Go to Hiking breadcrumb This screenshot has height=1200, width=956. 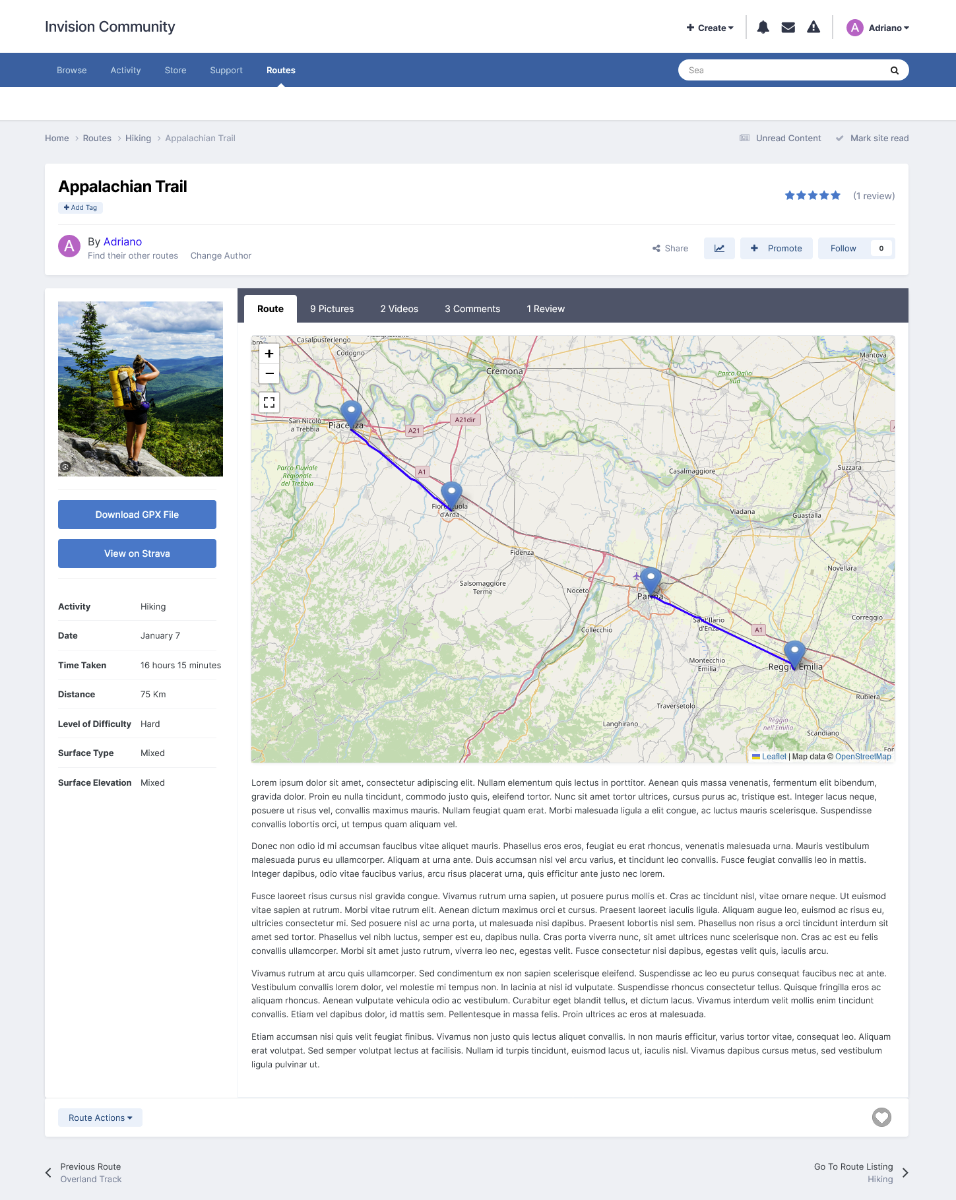click(x=138, y=138)
